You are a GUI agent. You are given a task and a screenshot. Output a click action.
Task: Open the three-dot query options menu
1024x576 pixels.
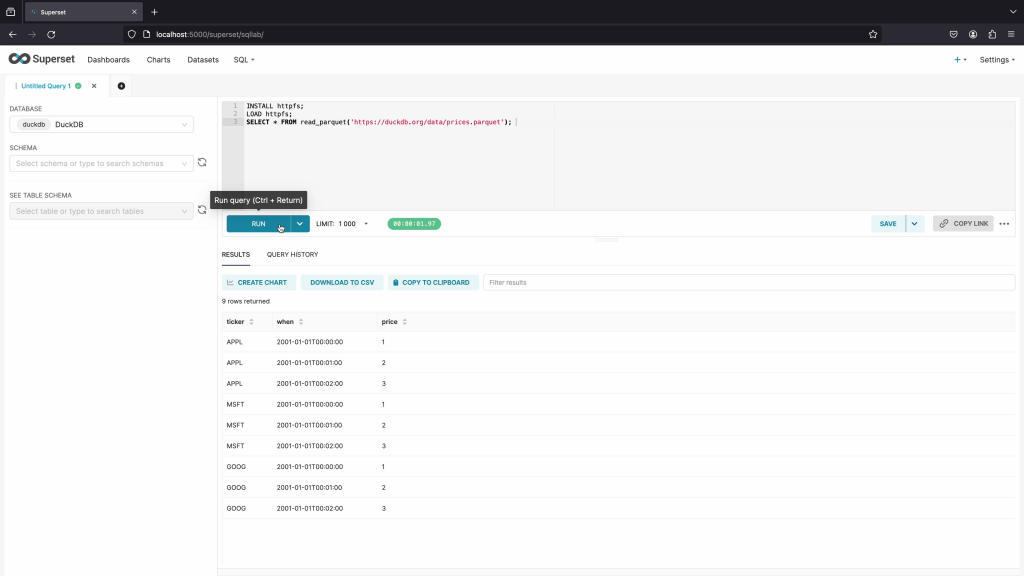tap(1004, 224)
